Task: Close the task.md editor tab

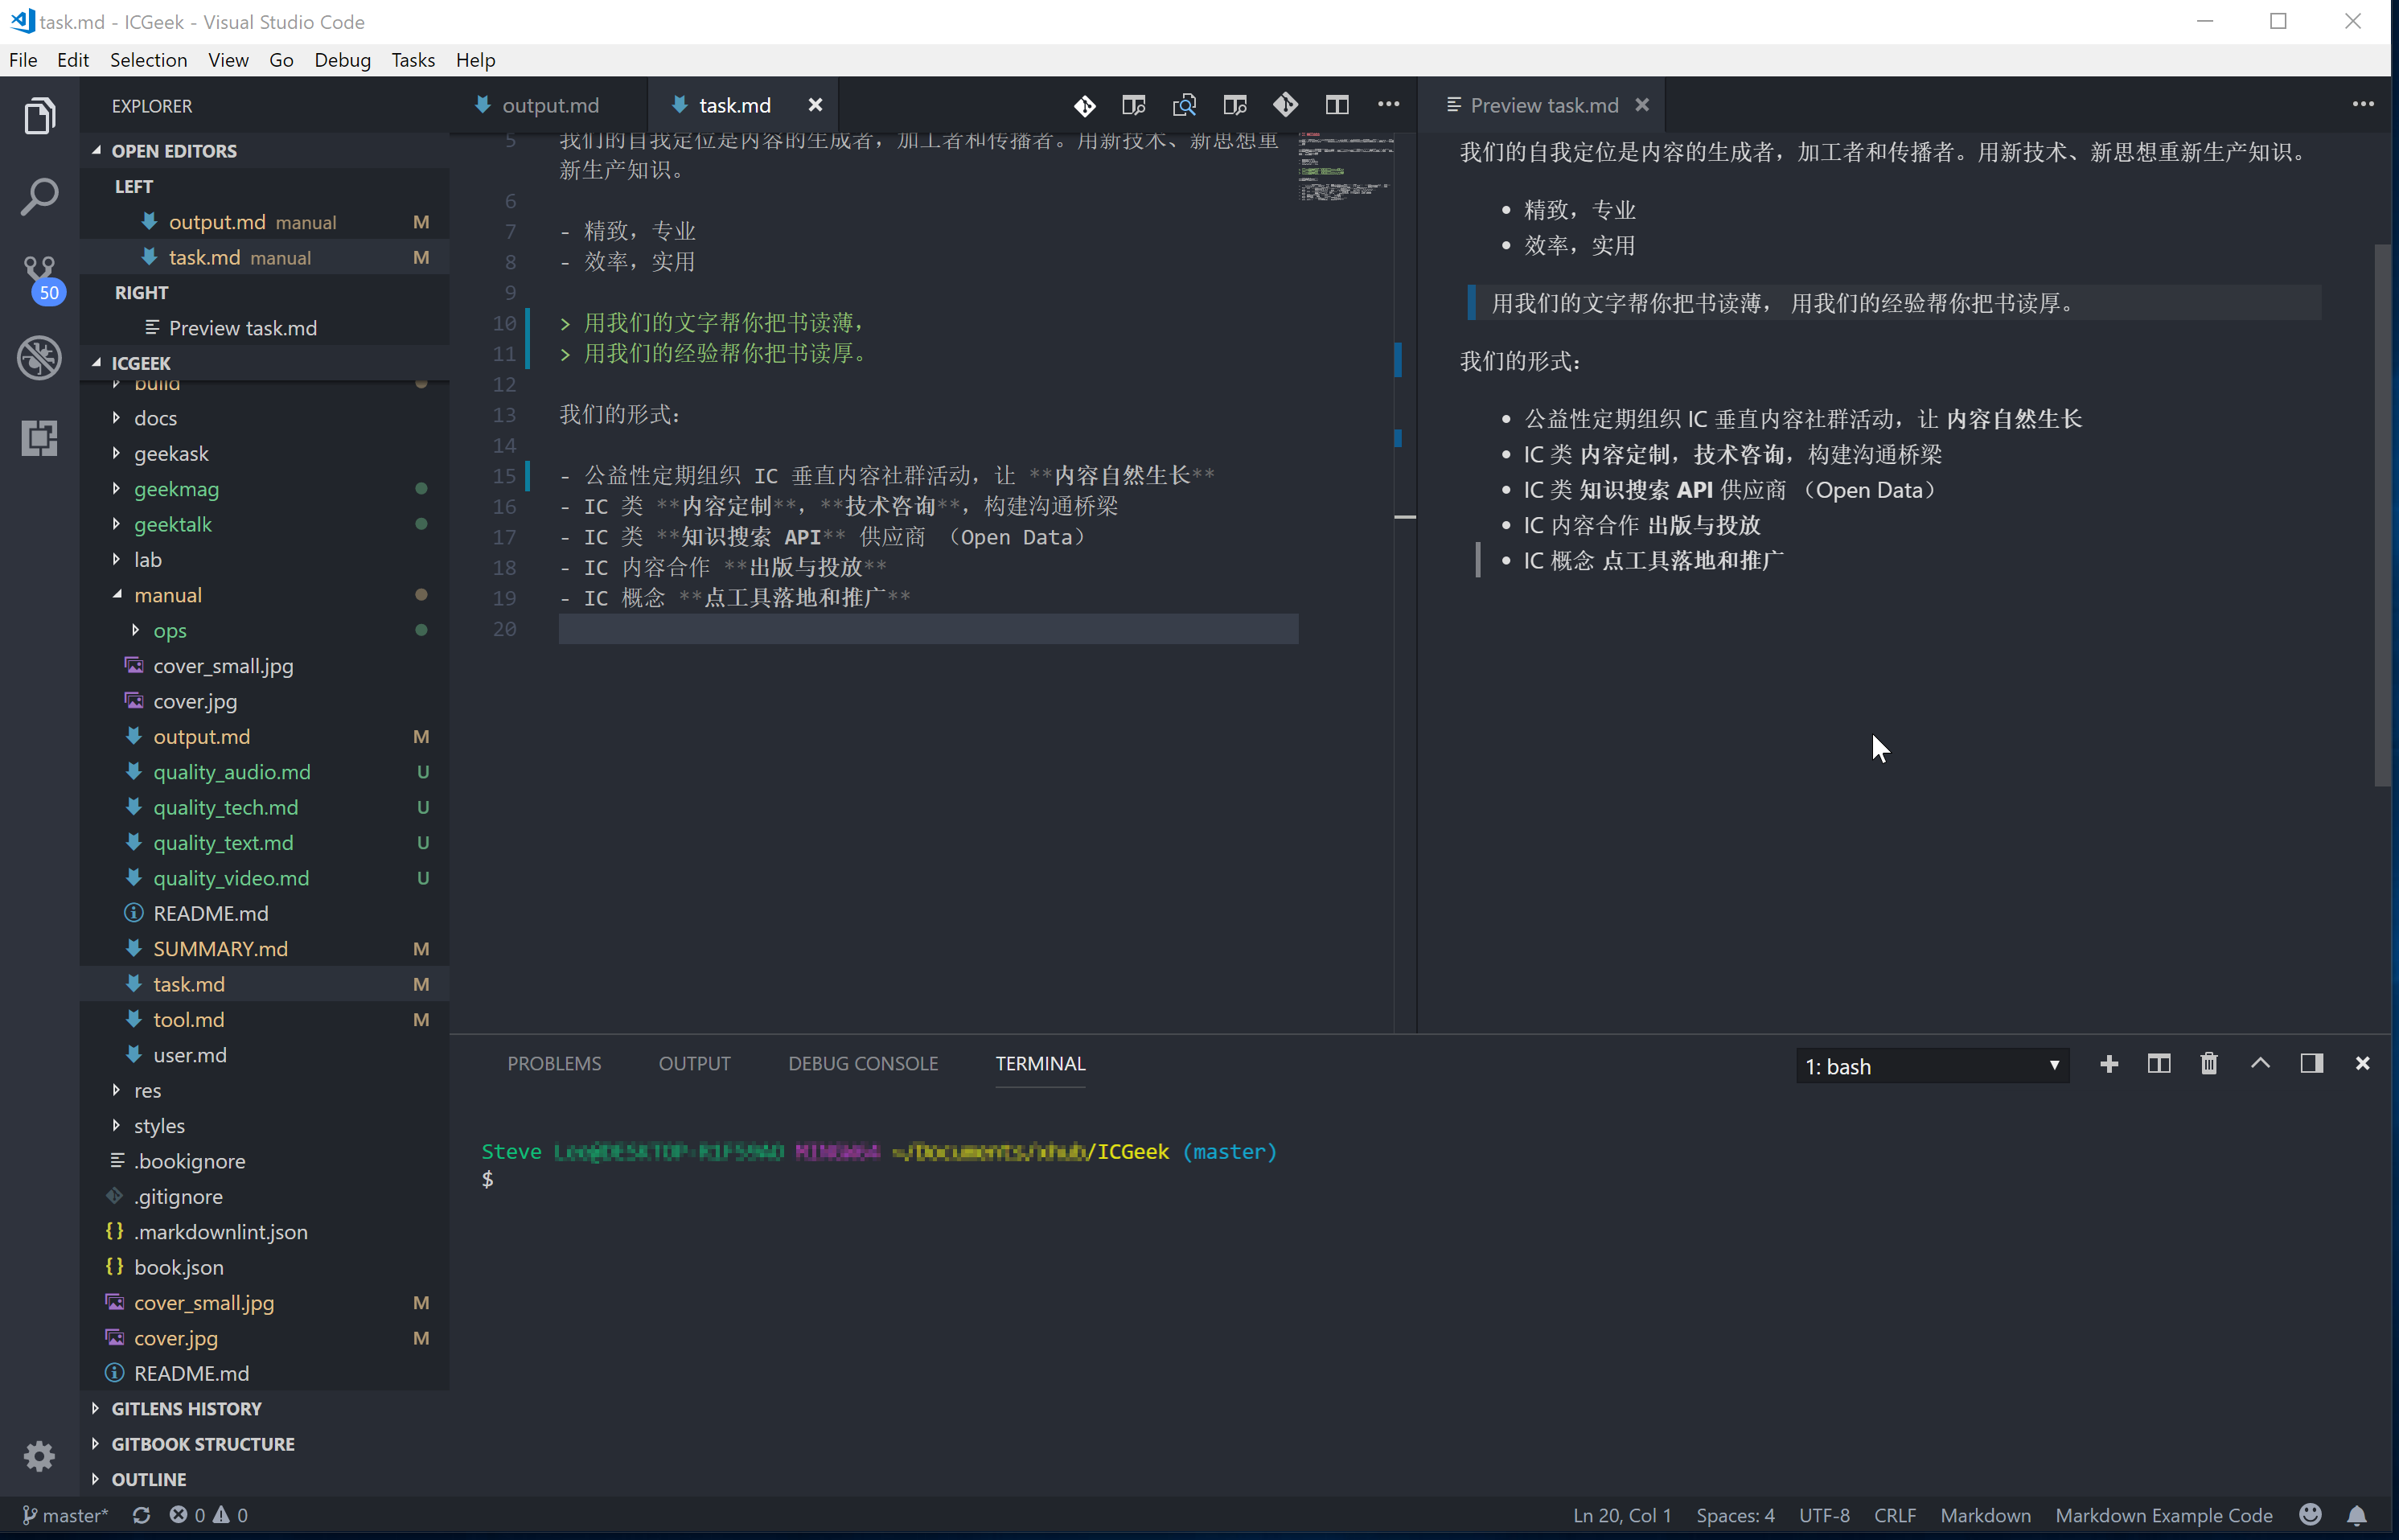Action: 815,105
